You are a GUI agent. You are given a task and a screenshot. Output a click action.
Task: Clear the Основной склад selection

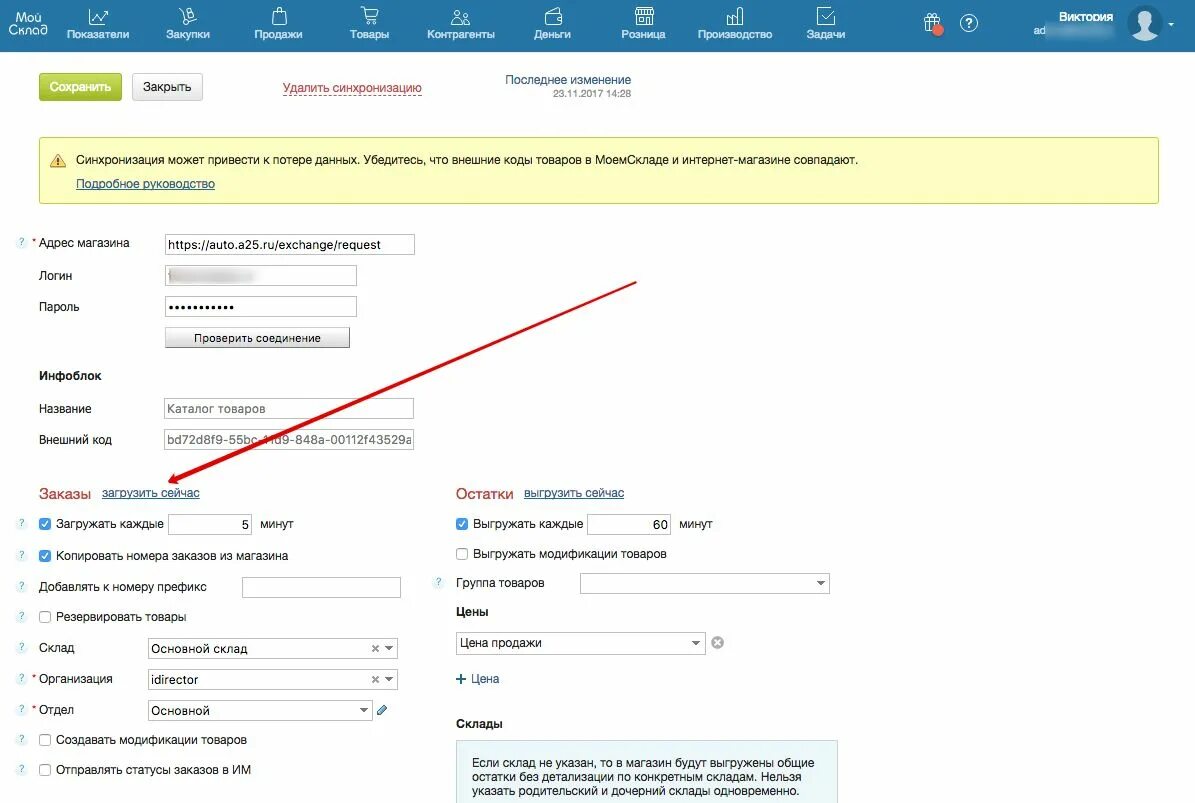375,648
